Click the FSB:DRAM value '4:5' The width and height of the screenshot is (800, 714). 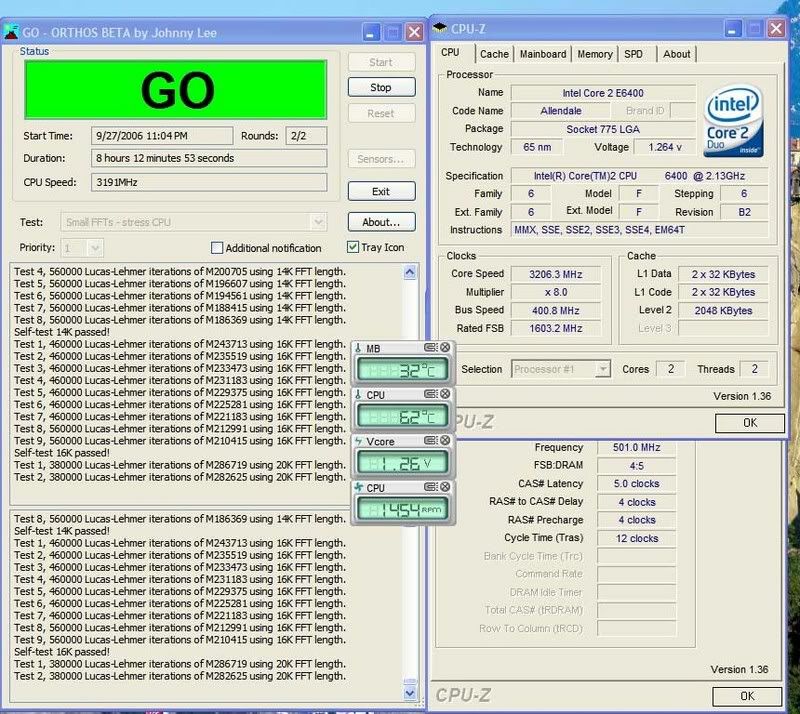[x=636, y=466]
